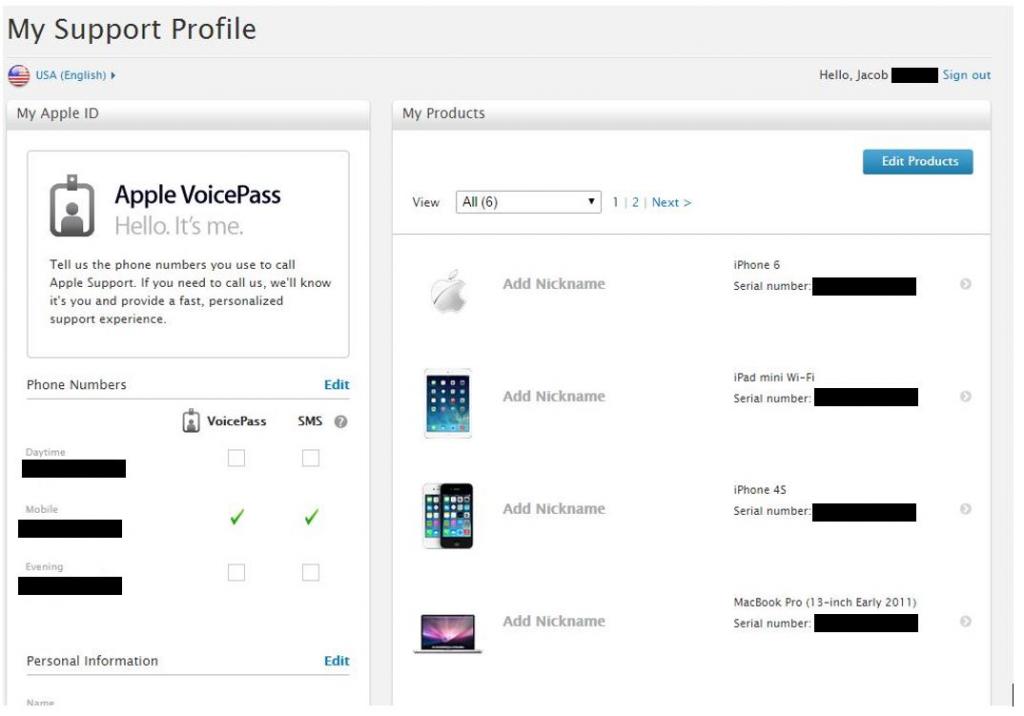1024x716 pixels.
Task: Toggle SMS checkmark for the Mobile number
Action: (312, 517)
